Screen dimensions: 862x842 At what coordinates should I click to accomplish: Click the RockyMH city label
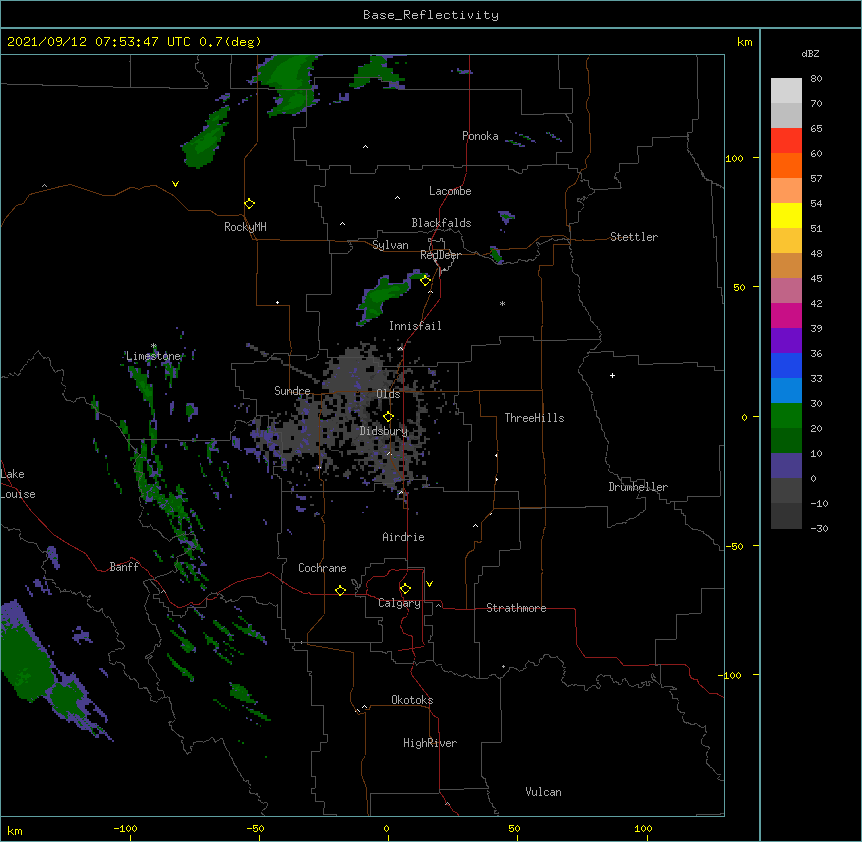click(245, 227)
